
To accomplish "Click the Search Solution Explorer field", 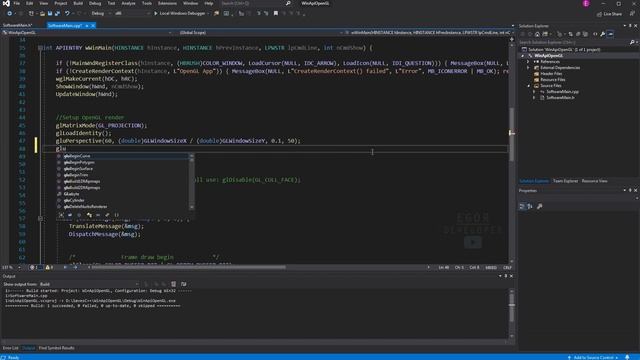I will [x=573, y=42].
